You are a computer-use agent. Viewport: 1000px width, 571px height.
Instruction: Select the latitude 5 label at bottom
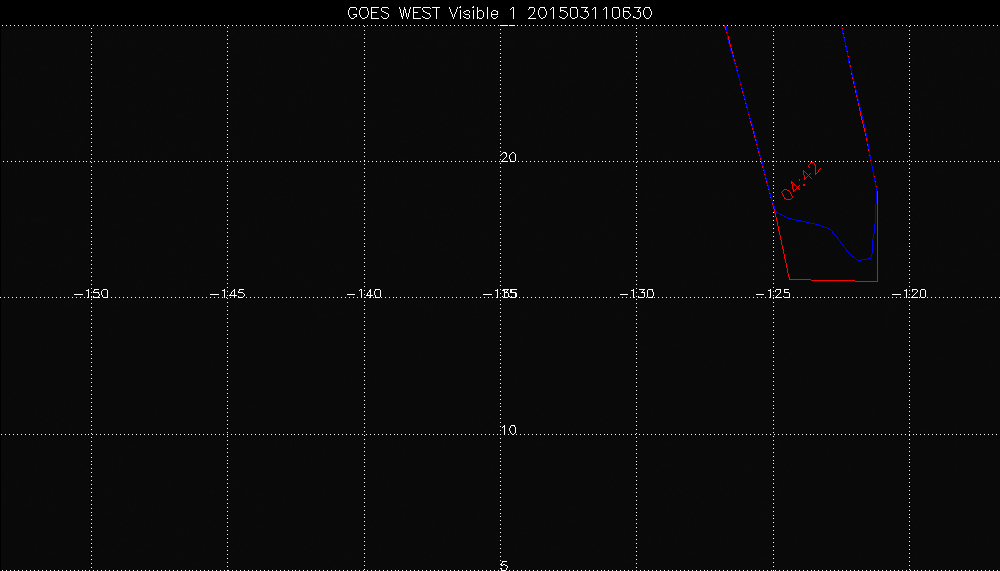point(504,565)
